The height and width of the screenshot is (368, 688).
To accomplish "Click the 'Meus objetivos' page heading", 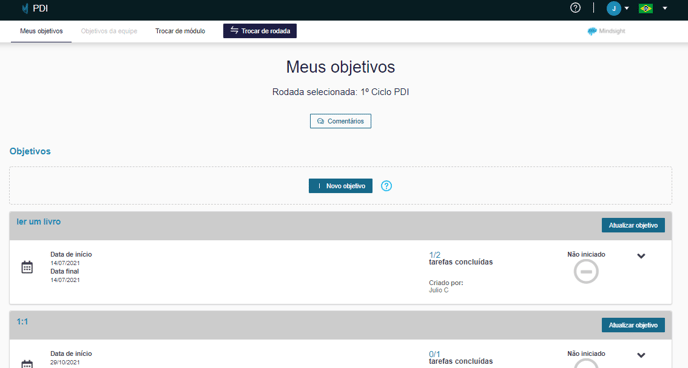I will click(340, 67).
